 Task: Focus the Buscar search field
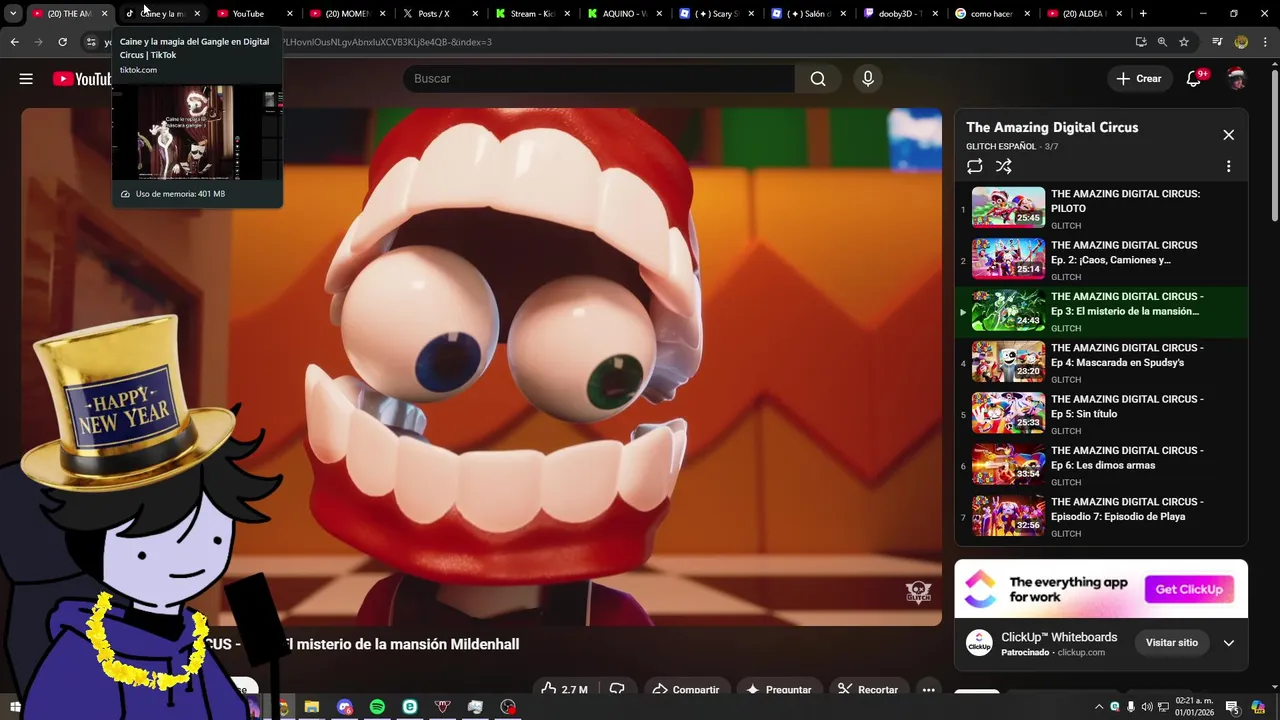[x=598, y=79]
